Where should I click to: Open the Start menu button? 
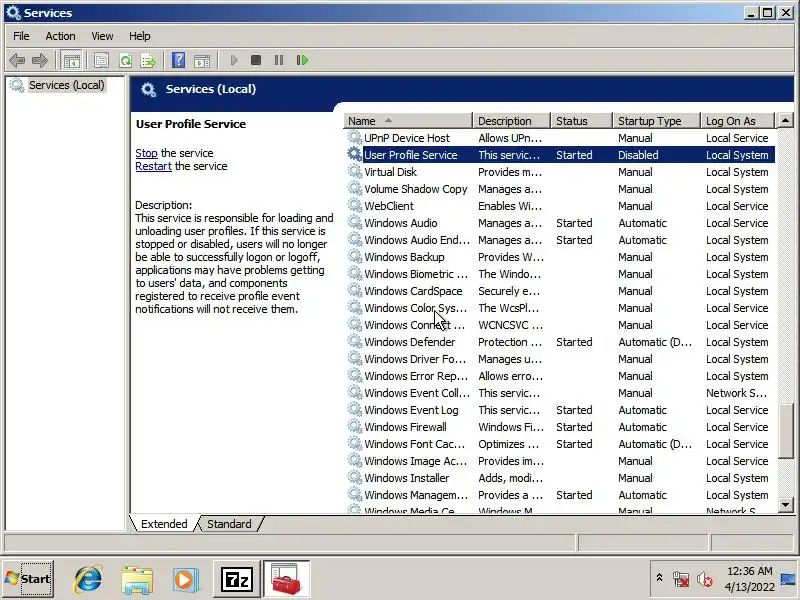tap(28, 579)
